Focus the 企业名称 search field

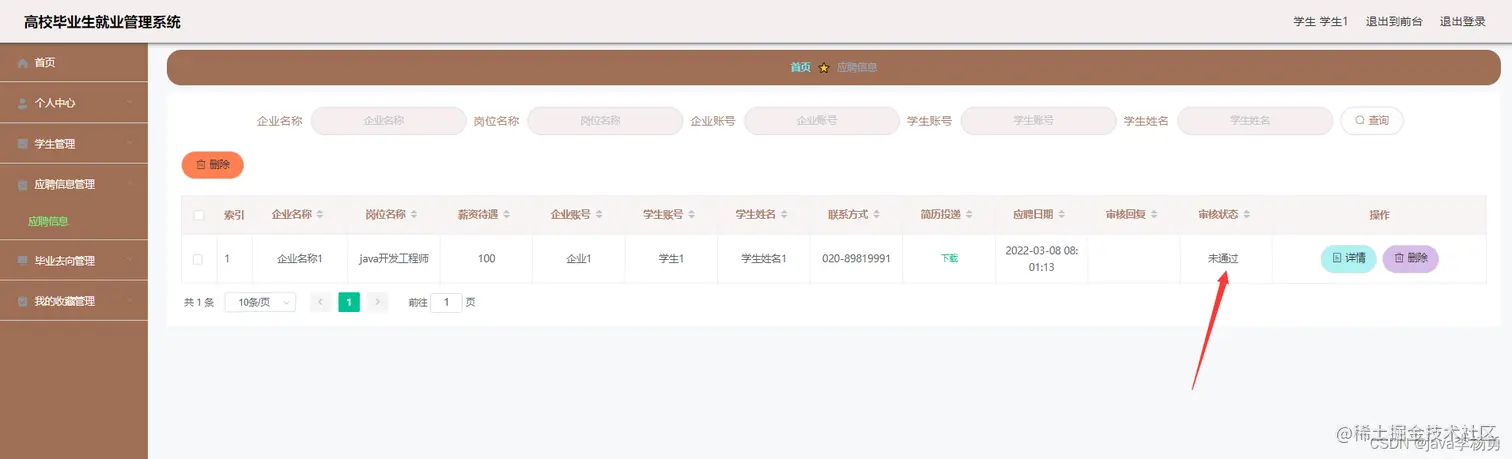(x=389, y=120)
